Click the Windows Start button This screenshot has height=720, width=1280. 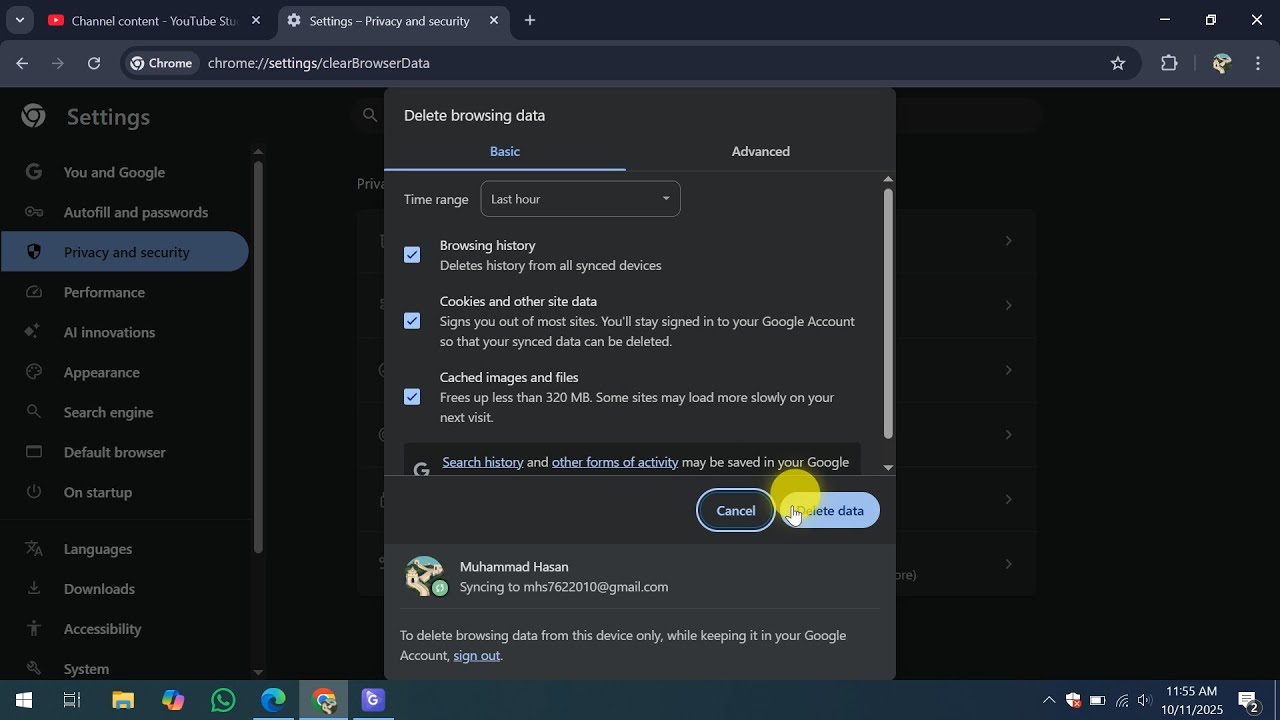coord(24,700)
